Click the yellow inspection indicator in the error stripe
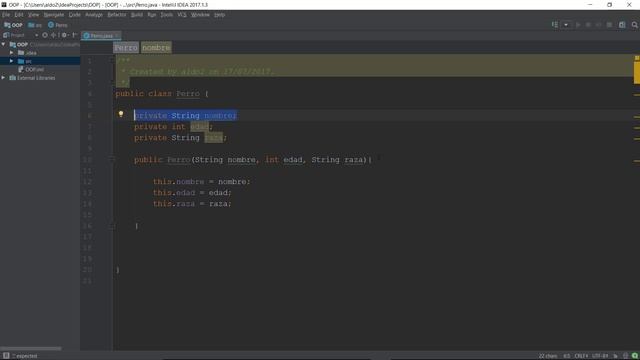Viewport: 640px width, 360px height. pos(637,58)
